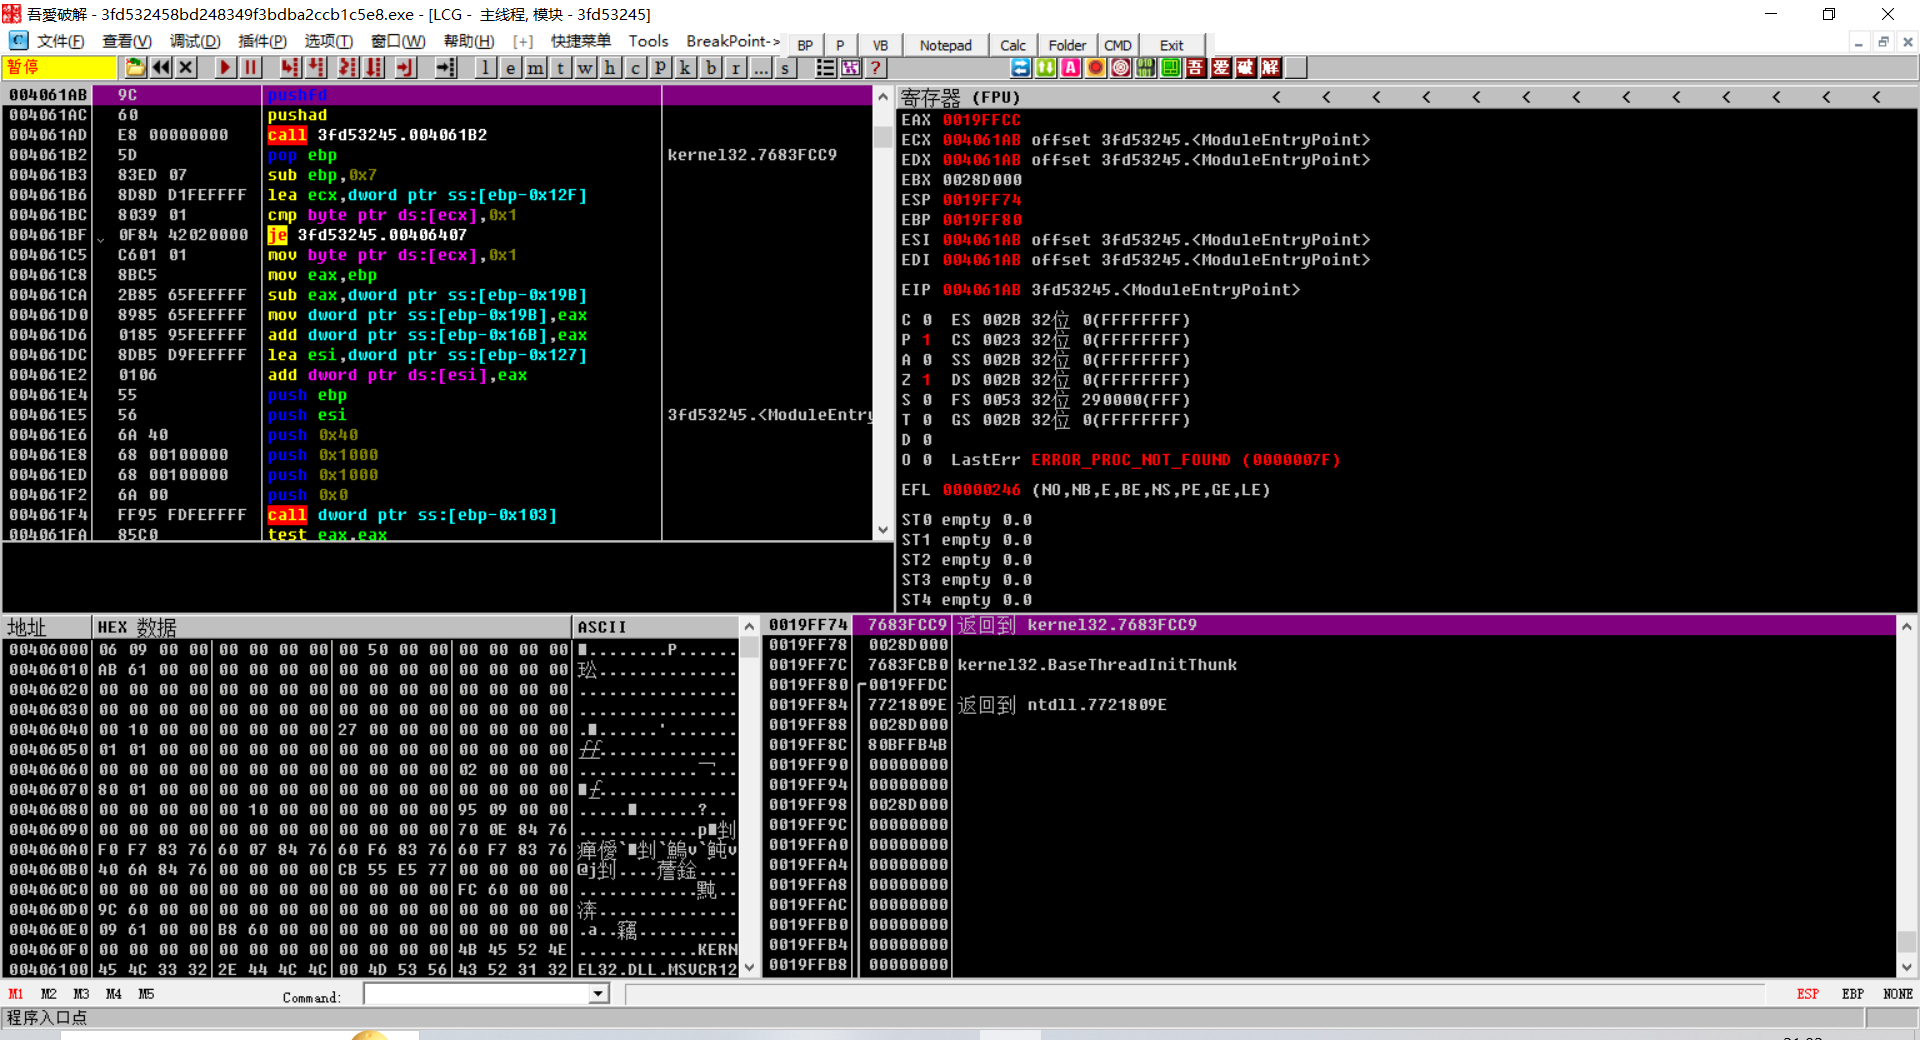Click the Folder quick button

point(1067,45)
